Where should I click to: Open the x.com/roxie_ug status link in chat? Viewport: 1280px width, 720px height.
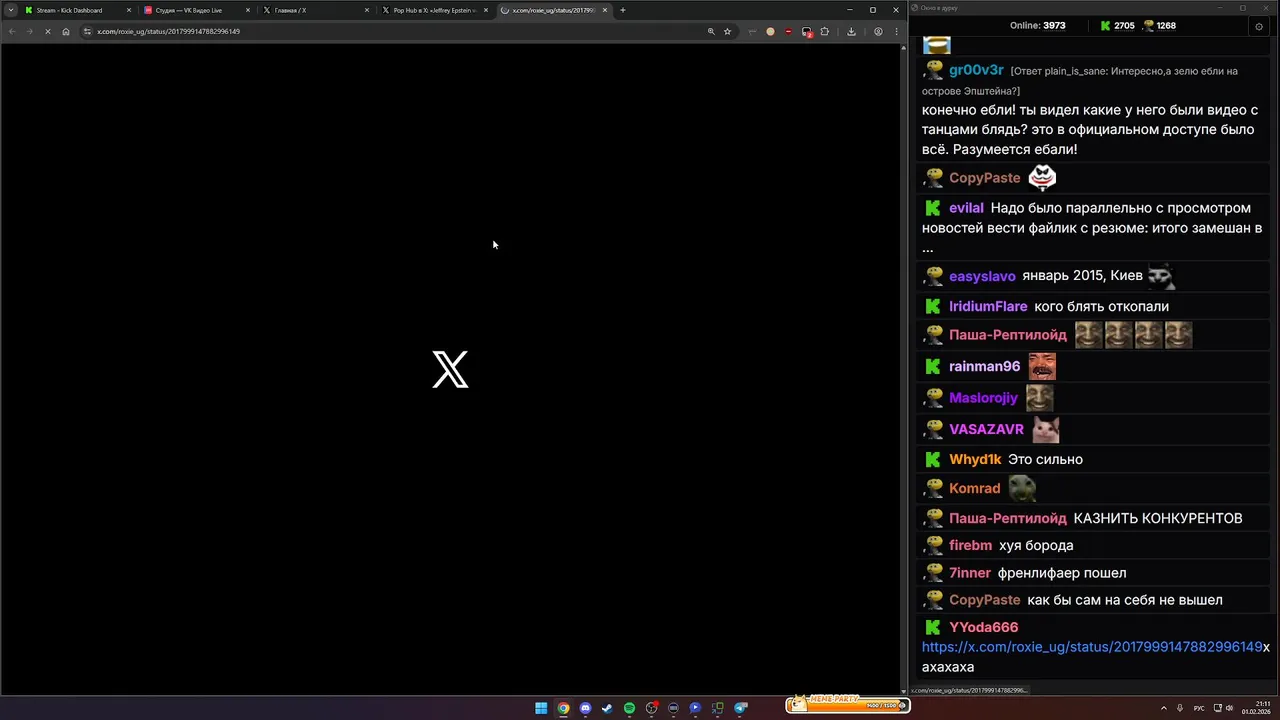coord(1092,647)
